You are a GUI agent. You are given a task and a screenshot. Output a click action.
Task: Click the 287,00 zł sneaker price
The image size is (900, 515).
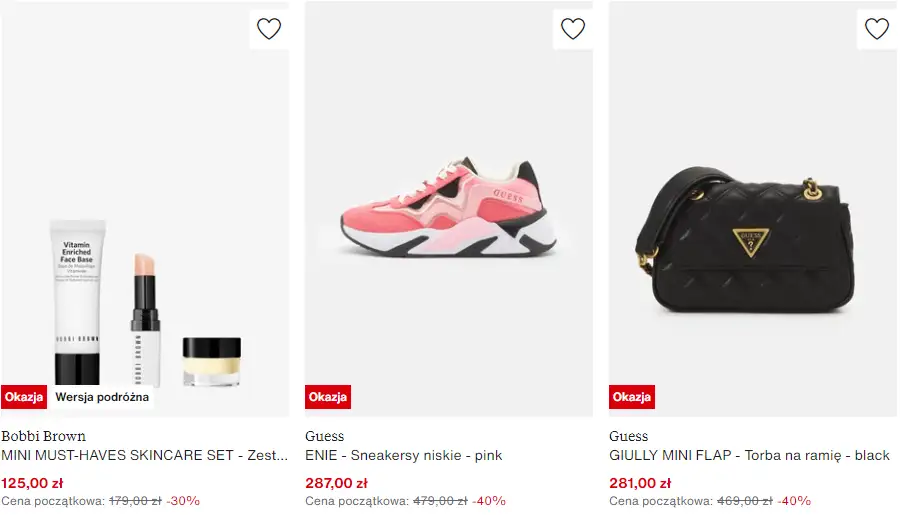pyautogui.click(x=336, y=482)
